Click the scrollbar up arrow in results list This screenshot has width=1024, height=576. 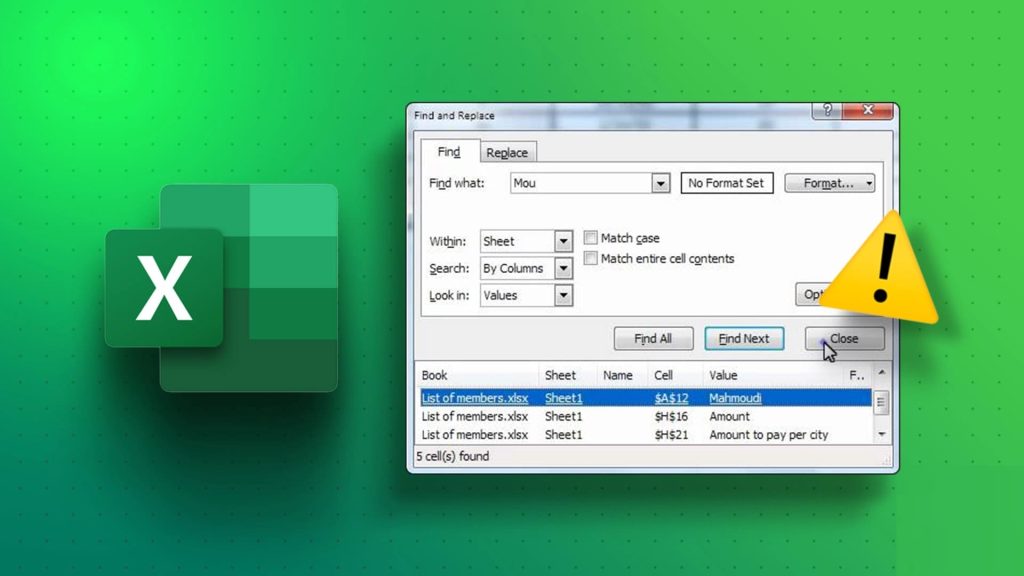881,374
